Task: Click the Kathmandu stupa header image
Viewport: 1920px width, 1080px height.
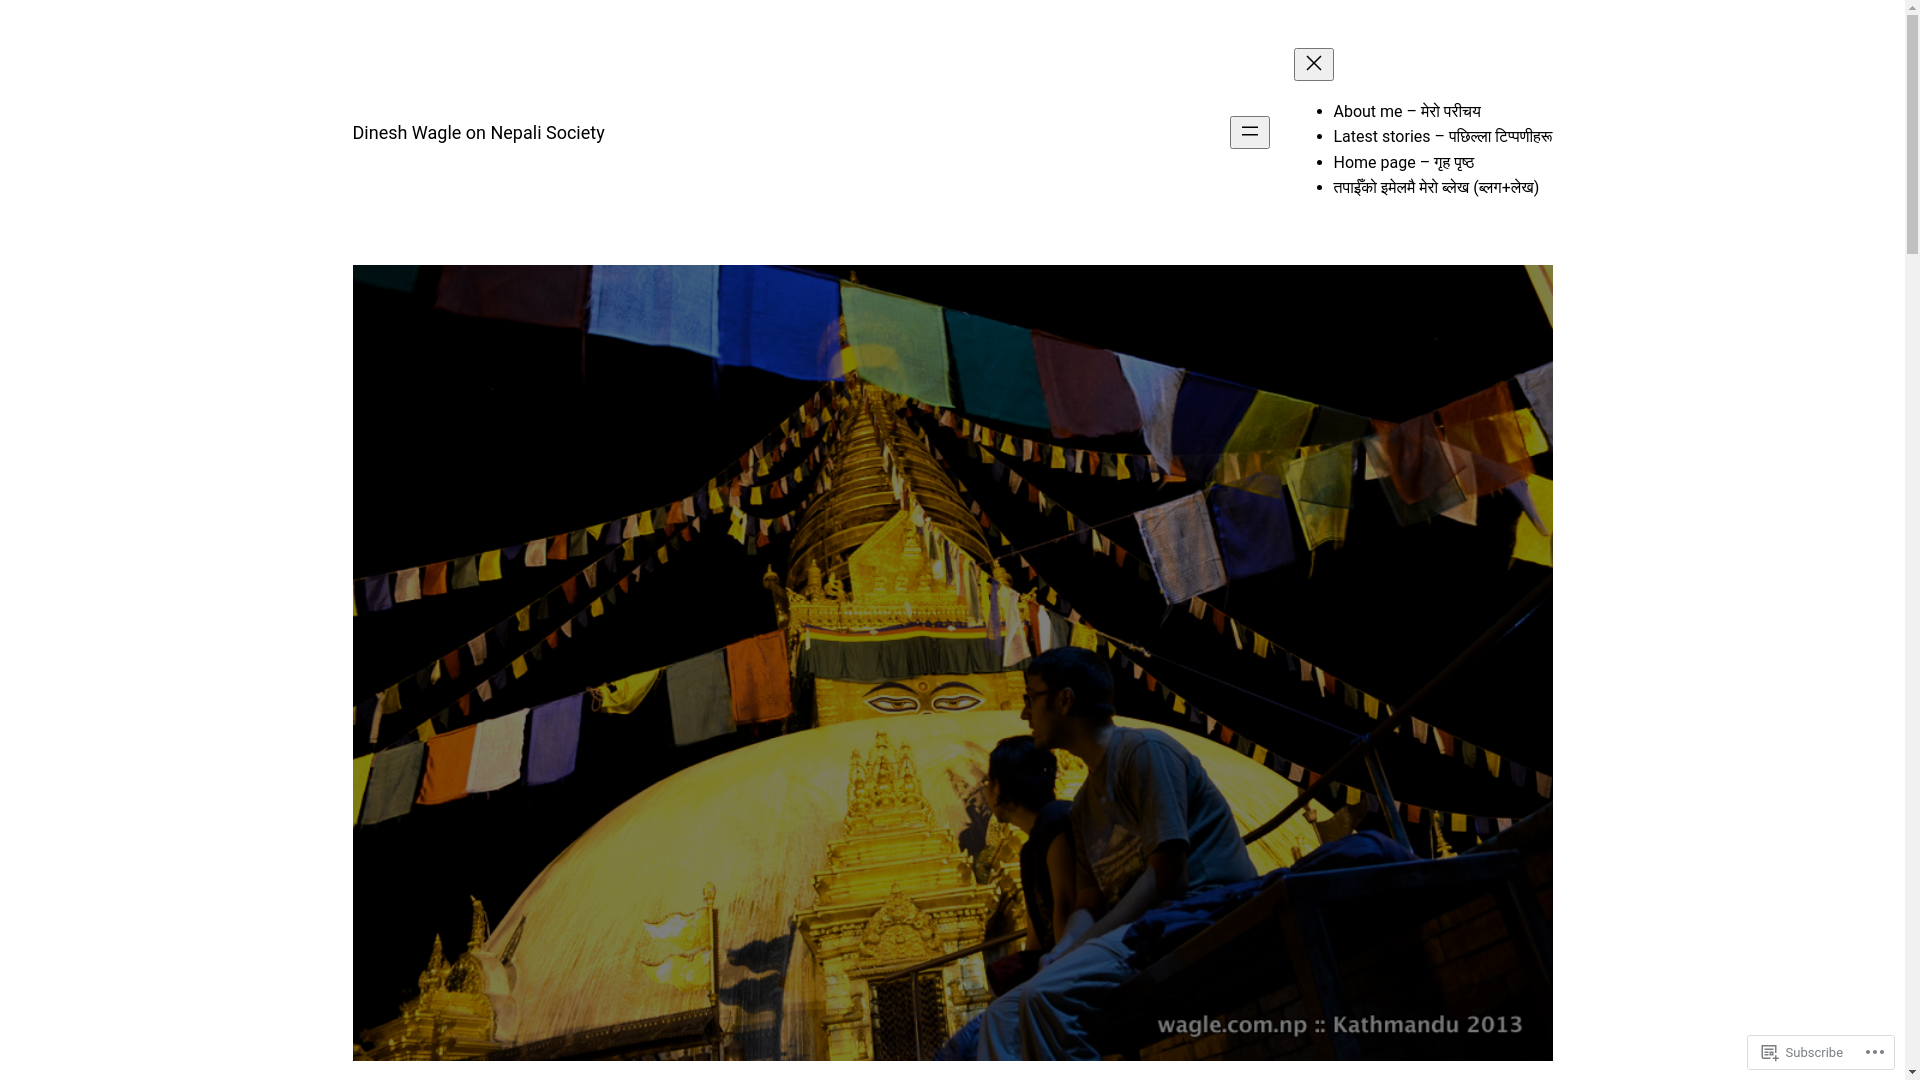Action: [x=952, y=662]
